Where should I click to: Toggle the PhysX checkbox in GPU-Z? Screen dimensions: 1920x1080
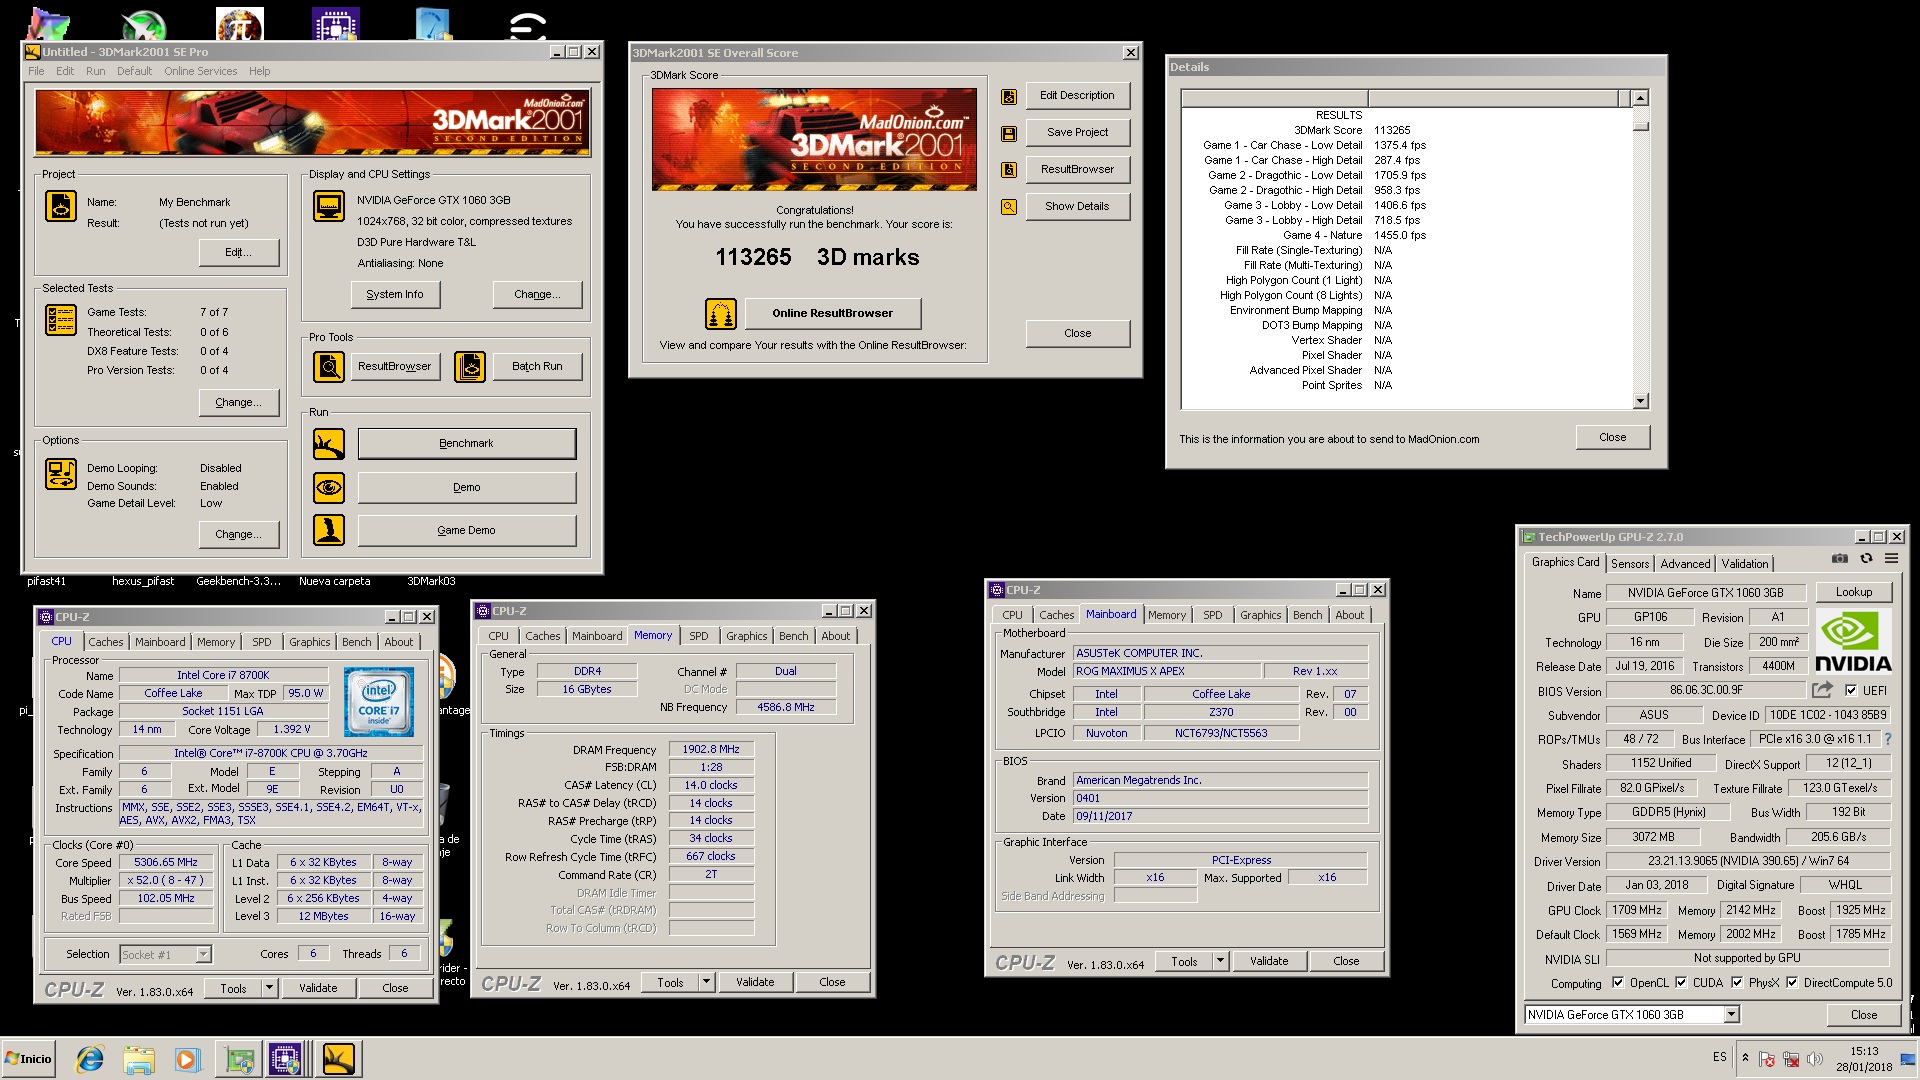(1737, 983)
